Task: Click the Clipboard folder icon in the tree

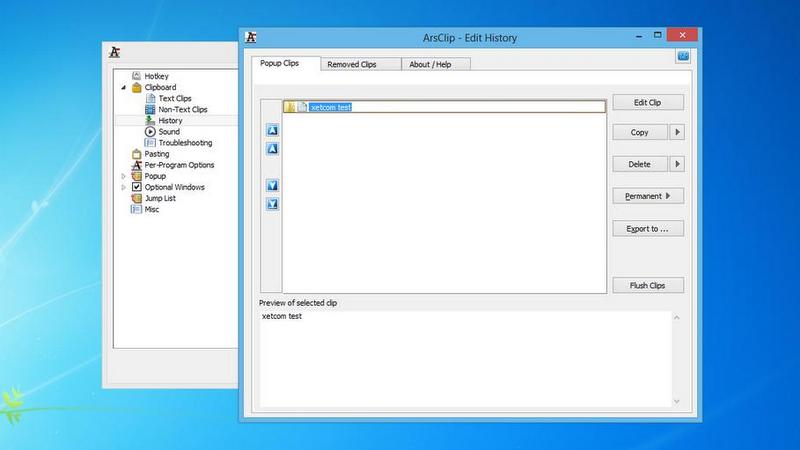Action: click(x=136, y=87)
